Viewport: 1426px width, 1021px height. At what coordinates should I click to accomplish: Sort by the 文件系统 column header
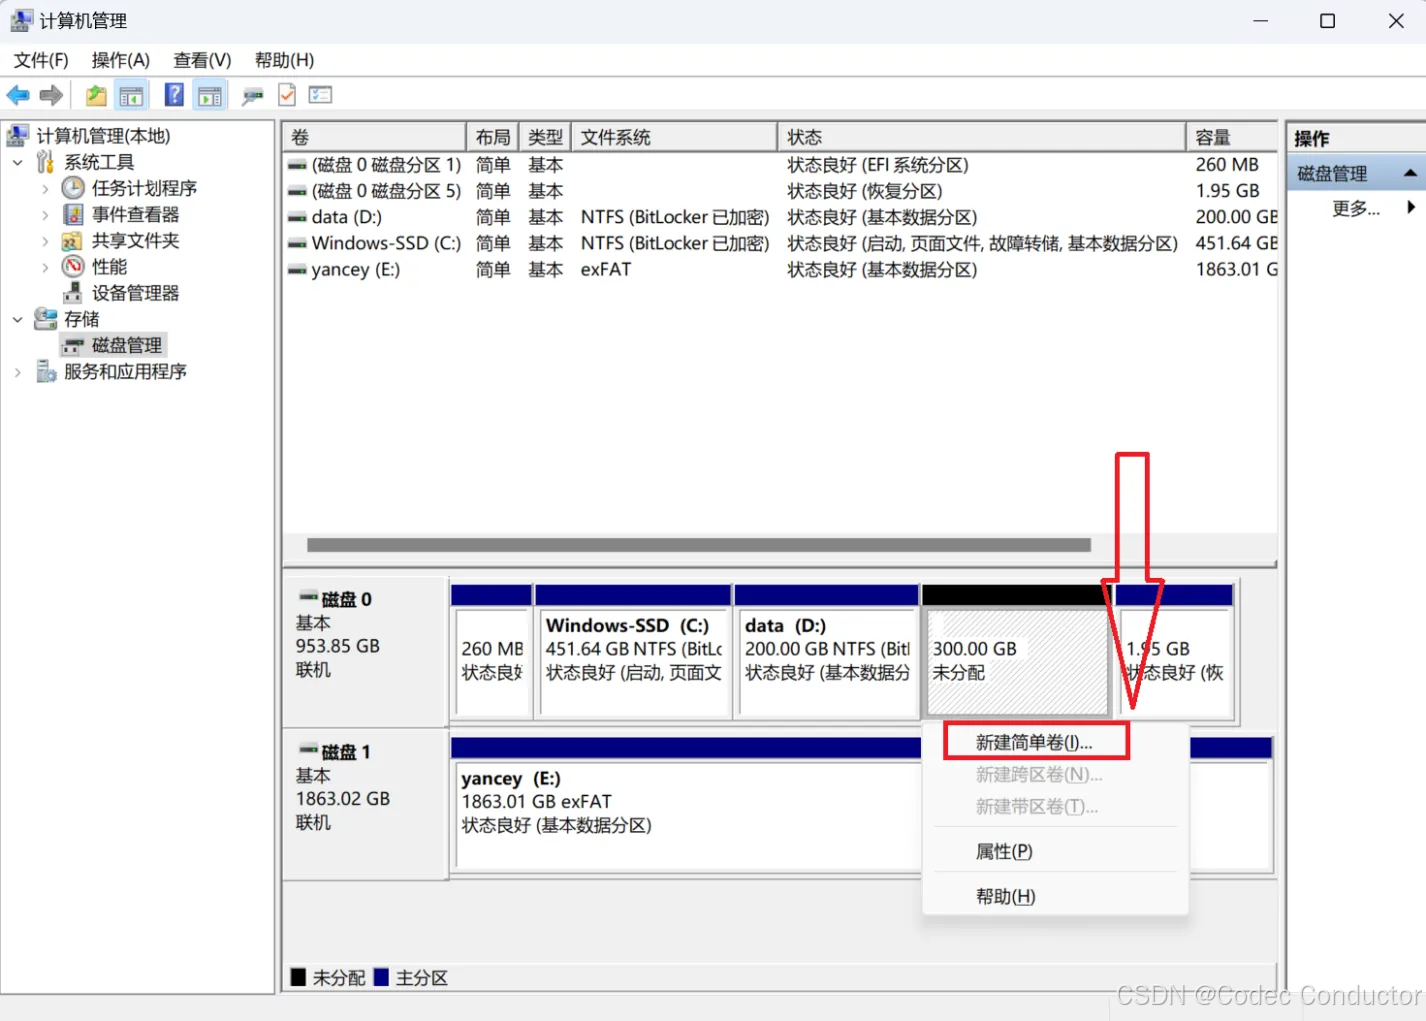point(675,137)
